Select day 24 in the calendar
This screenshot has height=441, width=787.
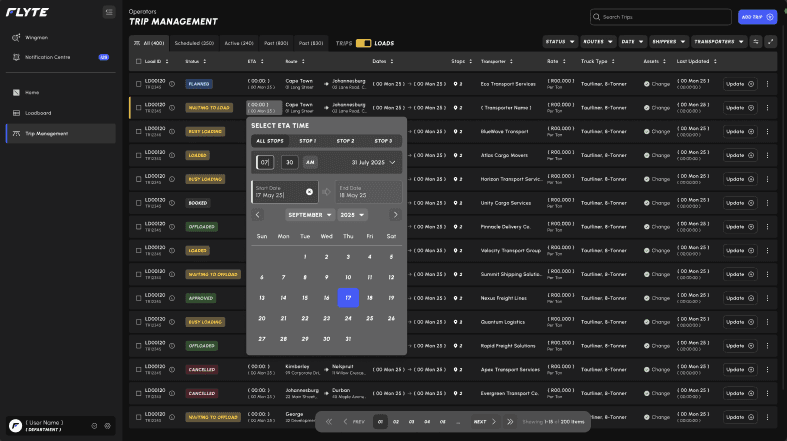point(348,319)
